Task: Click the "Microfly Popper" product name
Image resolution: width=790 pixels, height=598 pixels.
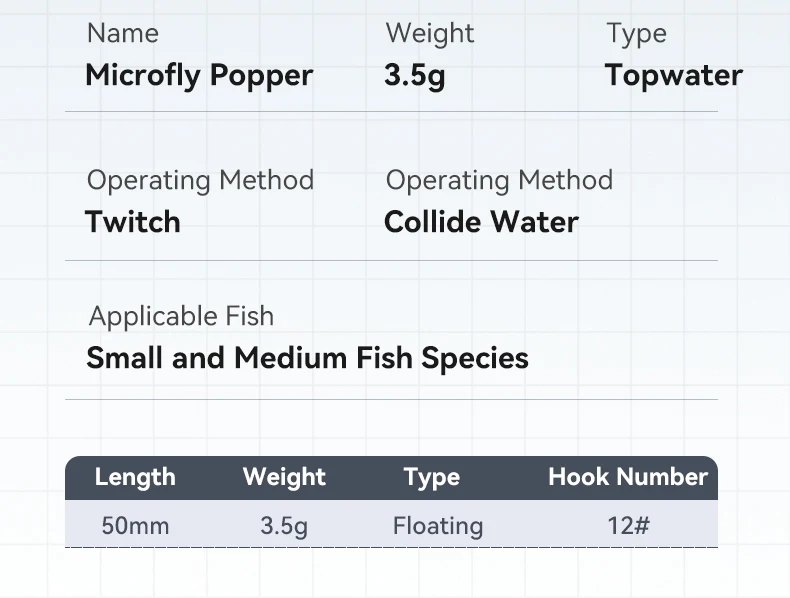Action: [199, 76]
